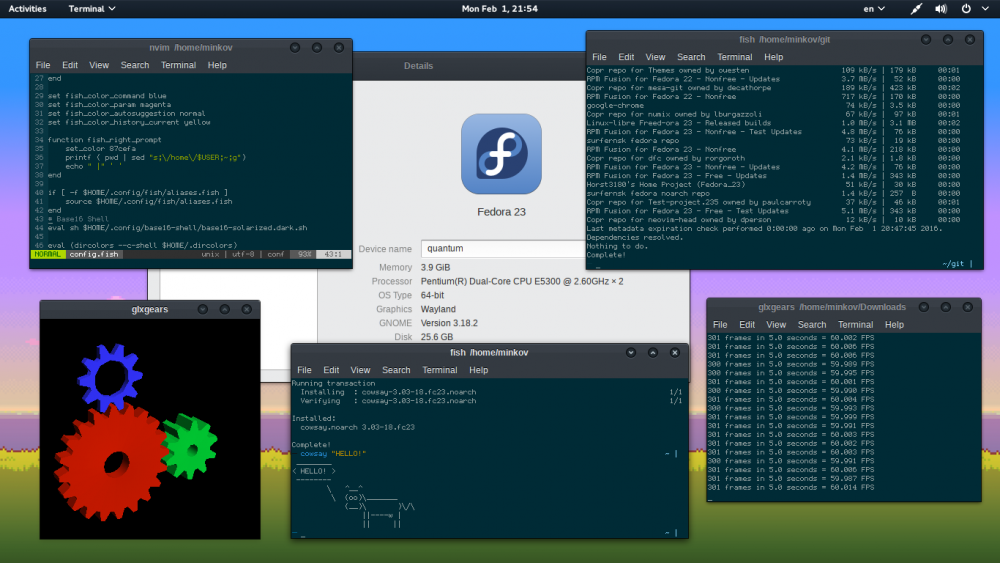Click the green gear in glxgears window
1000x563 pixels.
(189, 446)
